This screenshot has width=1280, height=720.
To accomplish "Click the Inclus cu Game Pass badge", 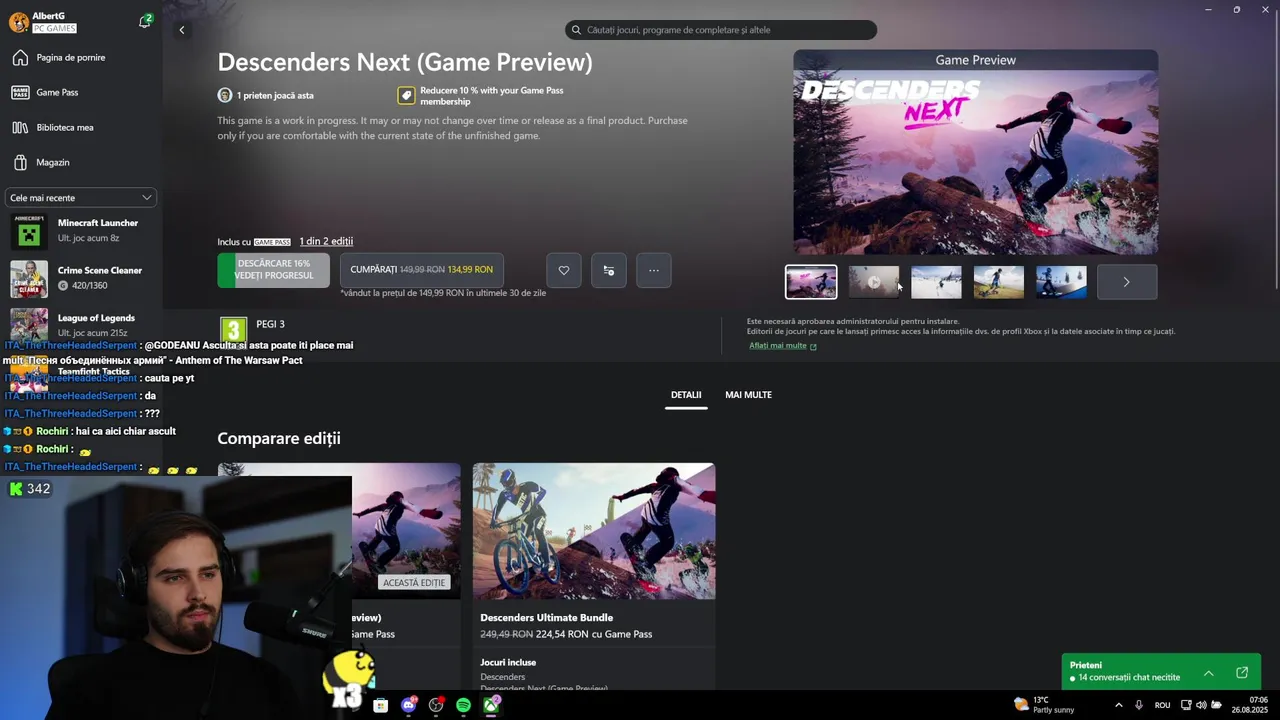I will (272, 242).
